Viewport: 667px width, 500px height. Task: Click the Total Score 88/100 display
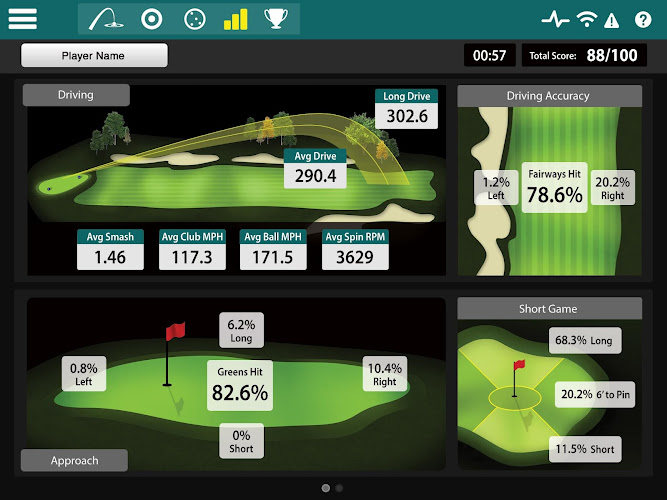point(584,55)
